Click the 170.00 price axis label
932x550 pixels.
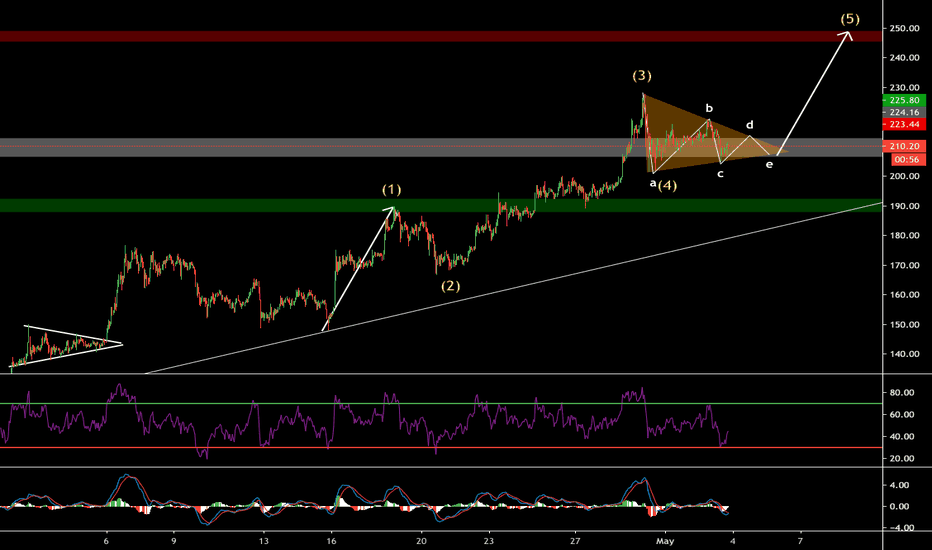(905, 265)
